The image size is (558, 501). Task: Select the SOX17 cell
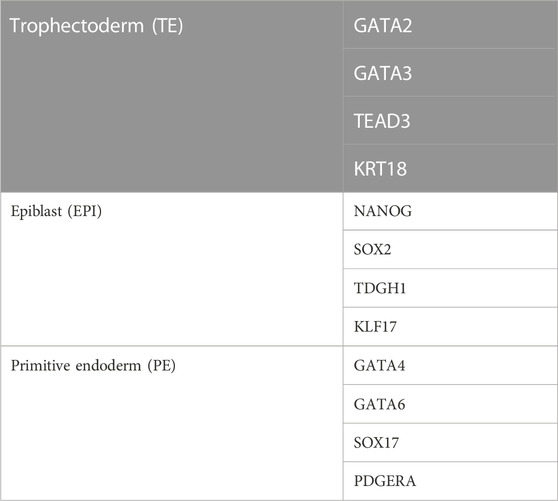[x=451, y=442]
